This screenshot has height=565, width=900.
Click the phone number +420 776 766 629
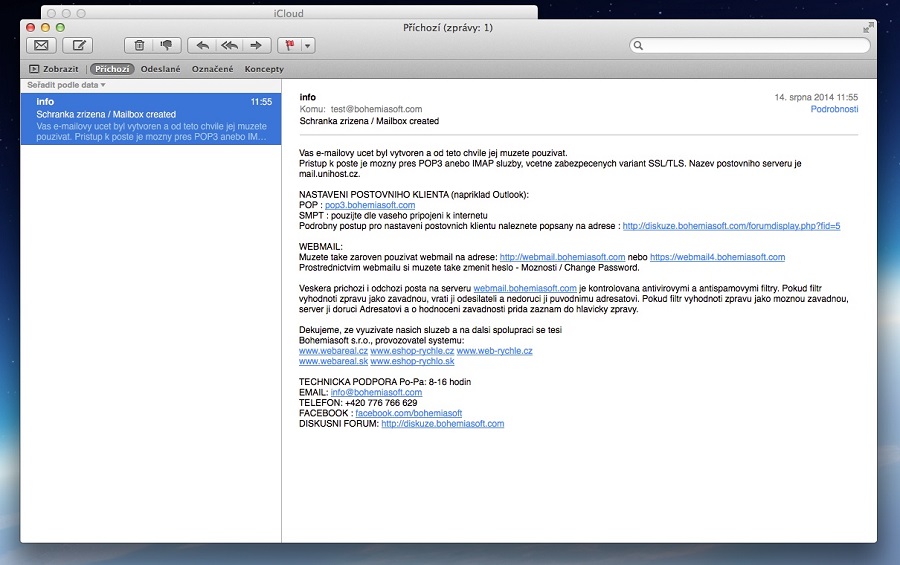[381, 403]
